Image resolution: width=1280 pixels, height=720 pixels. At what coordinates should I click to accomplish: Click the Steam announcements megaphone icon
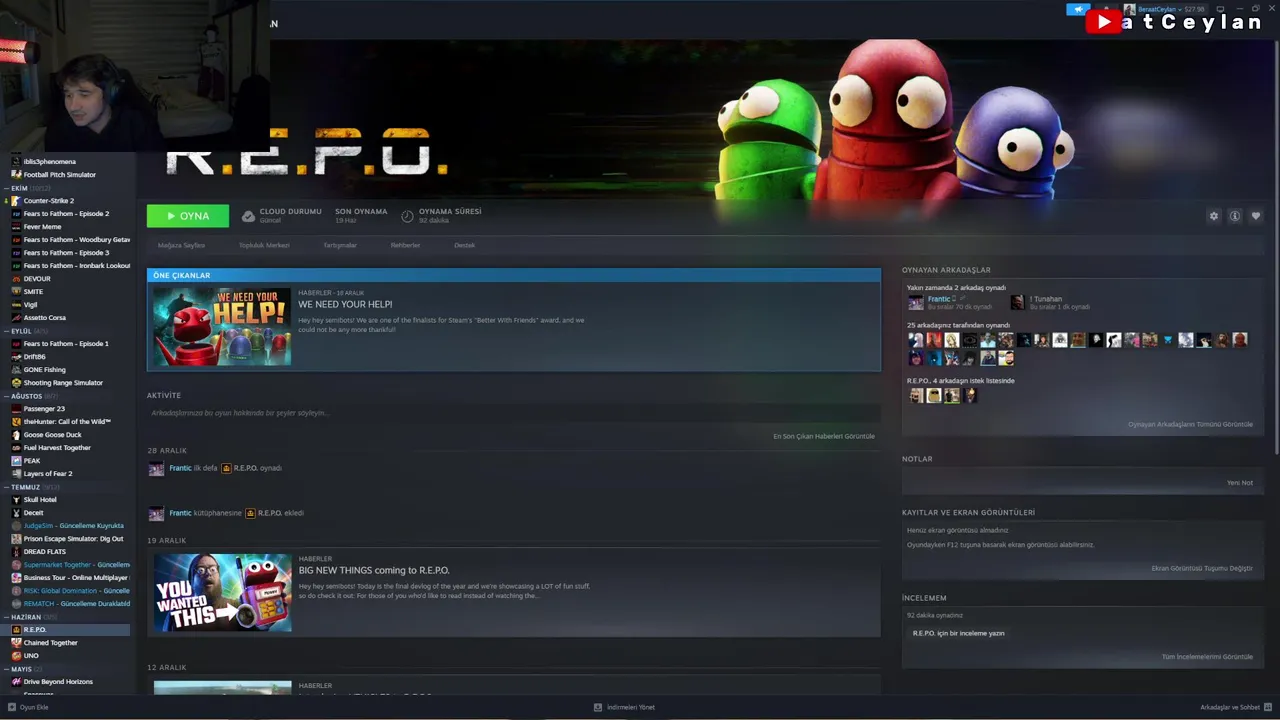pos(1078,9)
